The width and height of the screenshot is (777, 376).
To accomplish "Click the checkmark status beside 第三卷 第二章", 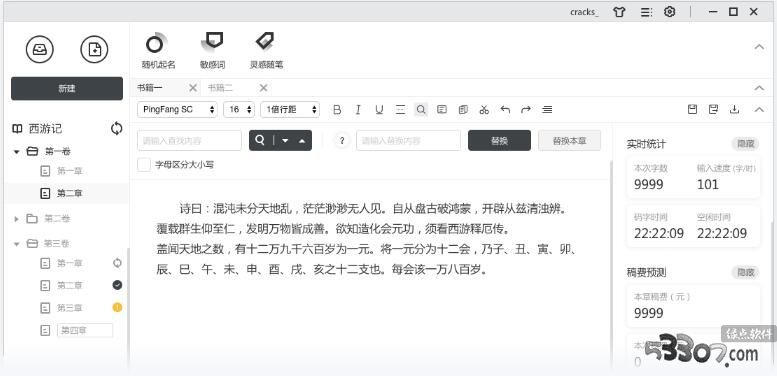I will click(117, 285).
